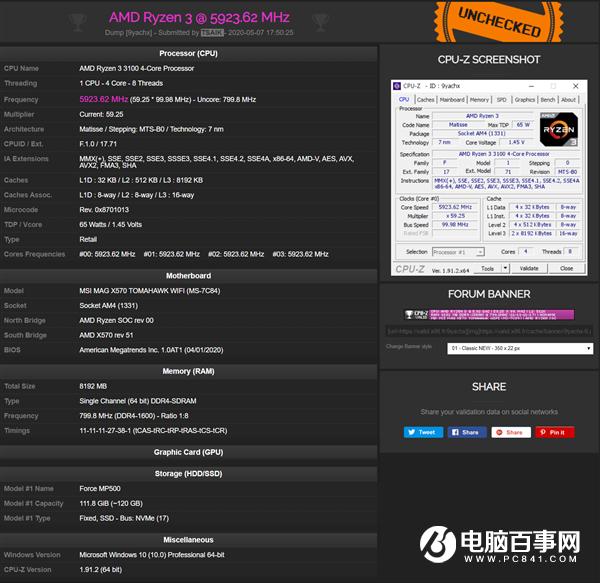Click the white Share button
The image size is (600, 583).
pos(511,432)
